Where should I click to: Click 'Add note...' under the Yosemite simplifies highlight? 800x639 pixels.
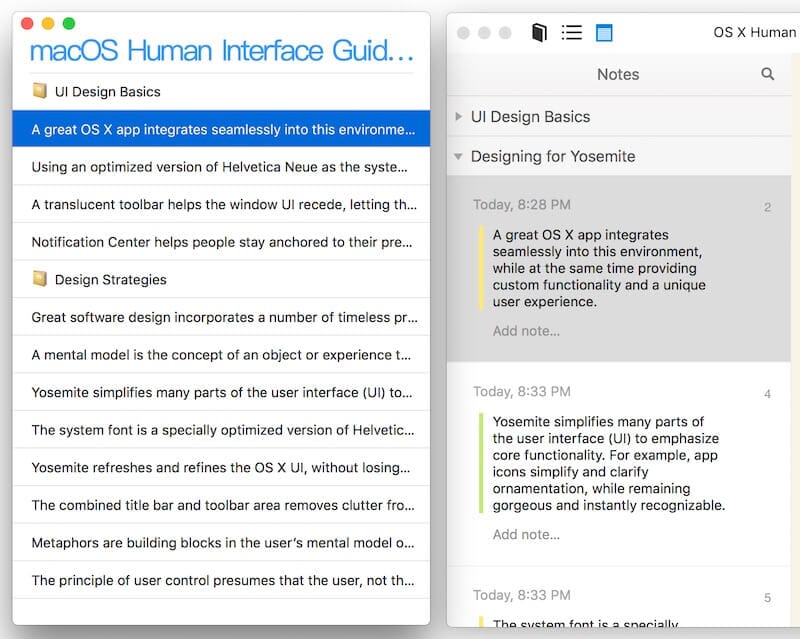coord(526,534)
